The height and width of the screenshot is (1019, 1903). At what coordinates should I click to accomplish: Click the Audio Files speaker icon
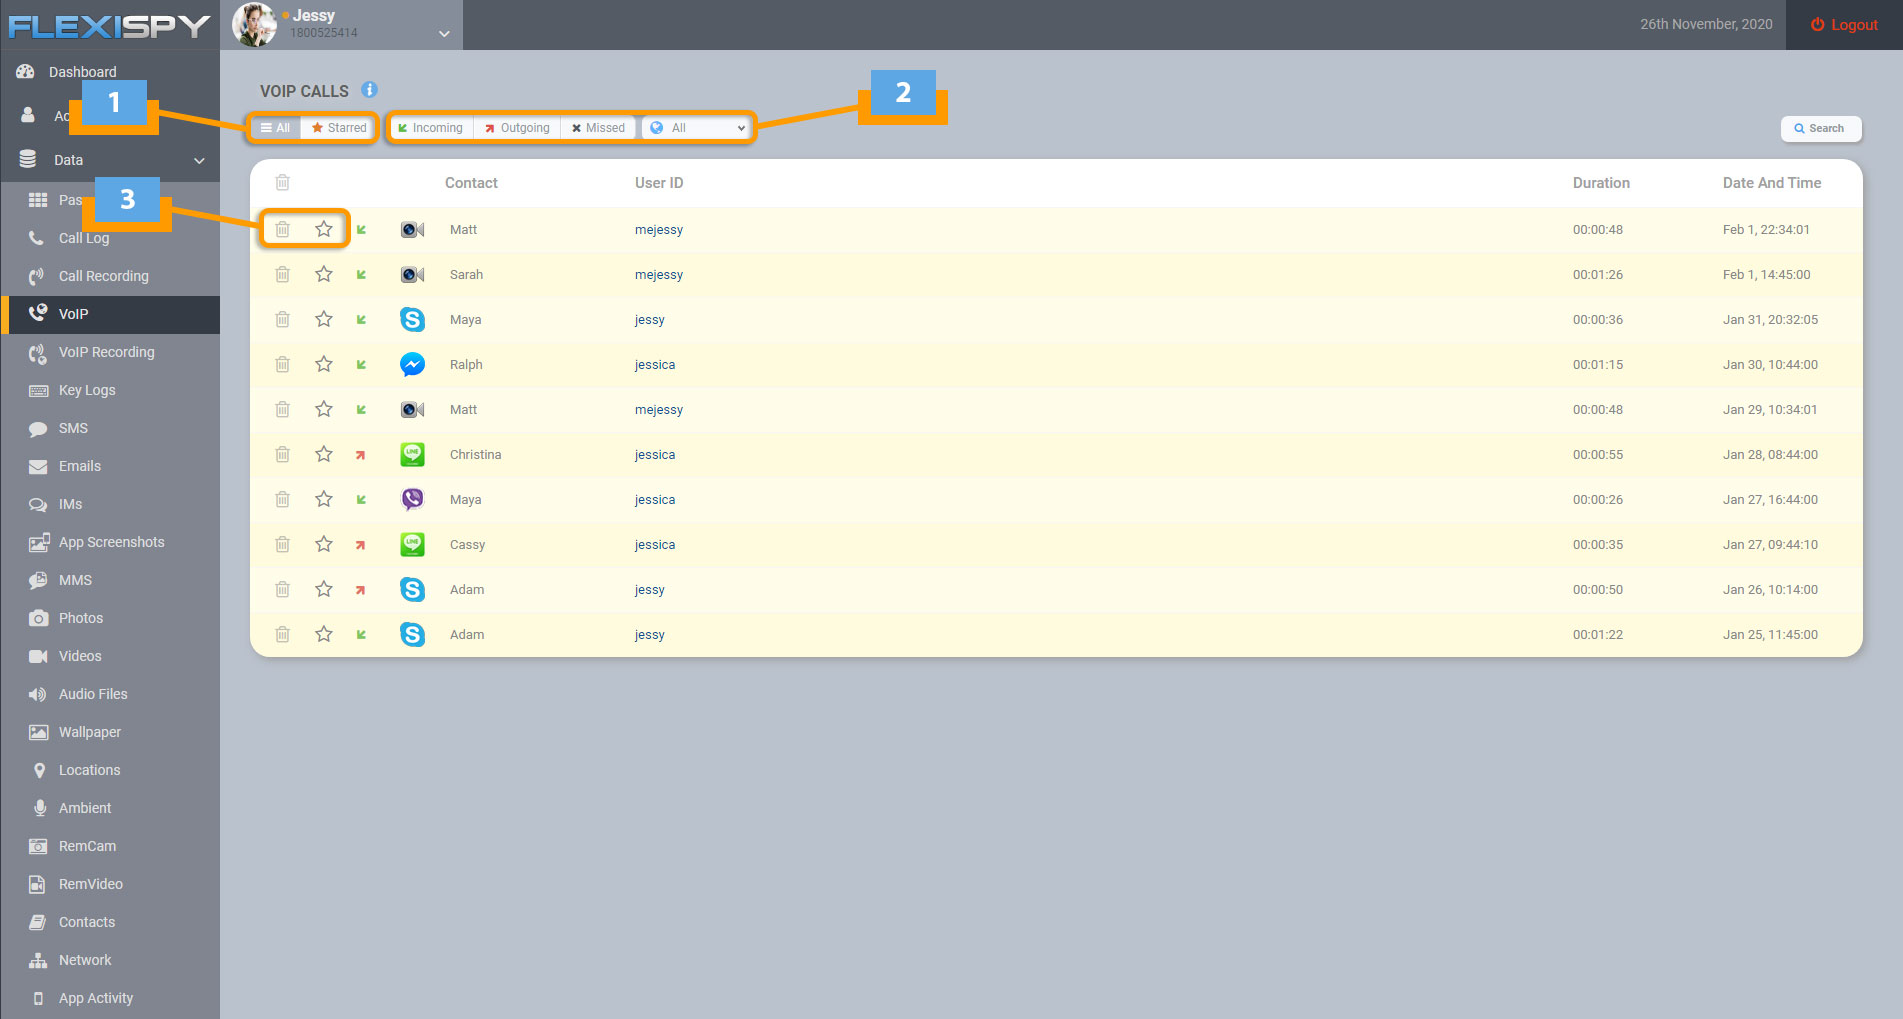point(38,695)
